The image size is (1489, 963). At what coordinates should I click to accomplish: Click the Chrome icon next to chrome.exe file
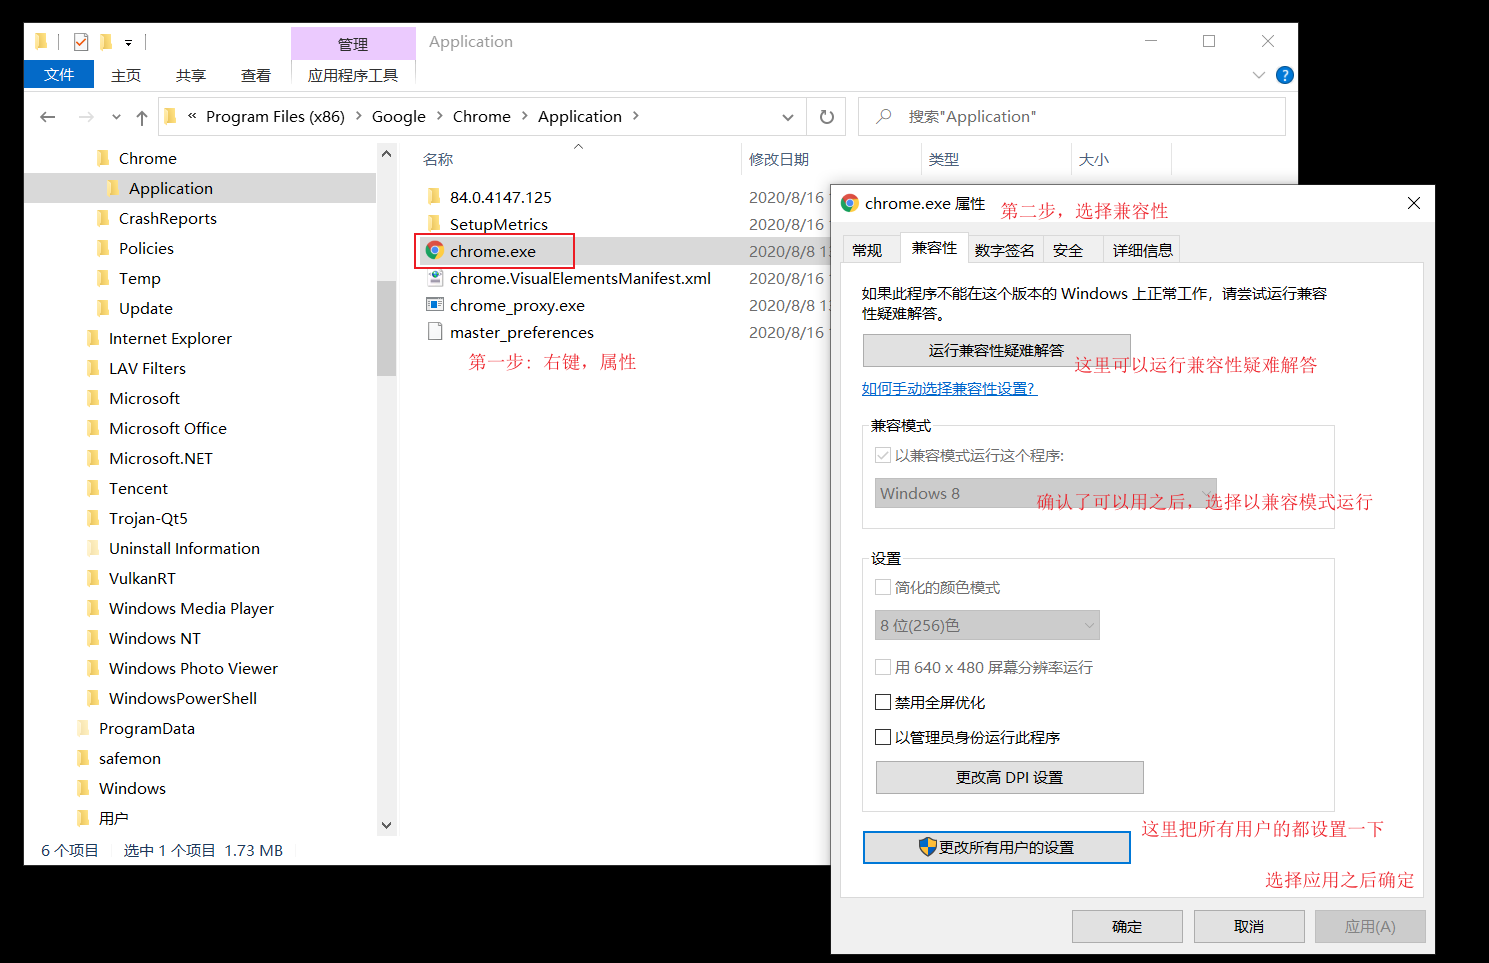point(434,251)
